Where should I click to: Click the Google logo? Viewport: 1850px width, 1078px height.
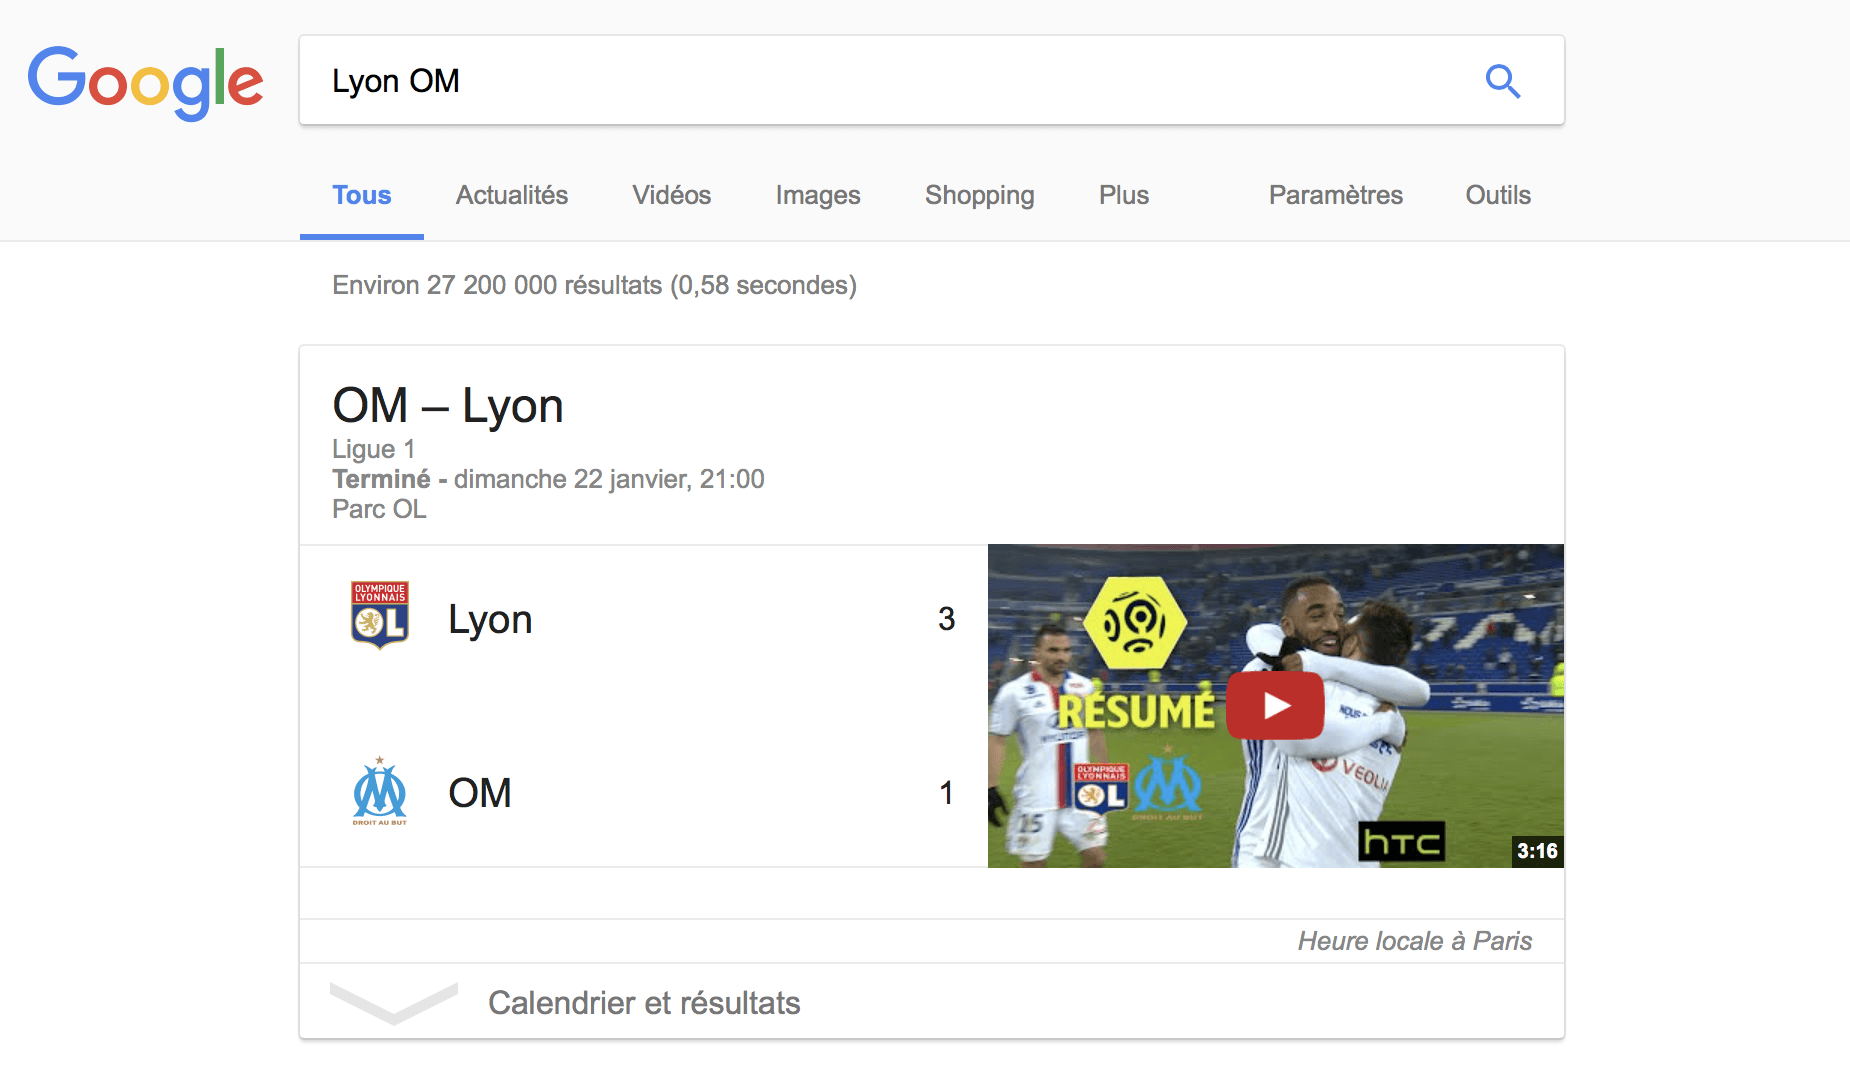tap(145, 82)
